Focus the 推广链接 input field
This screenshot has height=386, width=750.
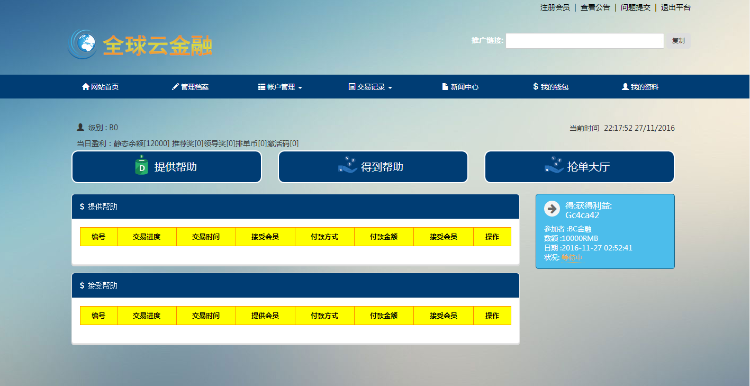[585, 41]
